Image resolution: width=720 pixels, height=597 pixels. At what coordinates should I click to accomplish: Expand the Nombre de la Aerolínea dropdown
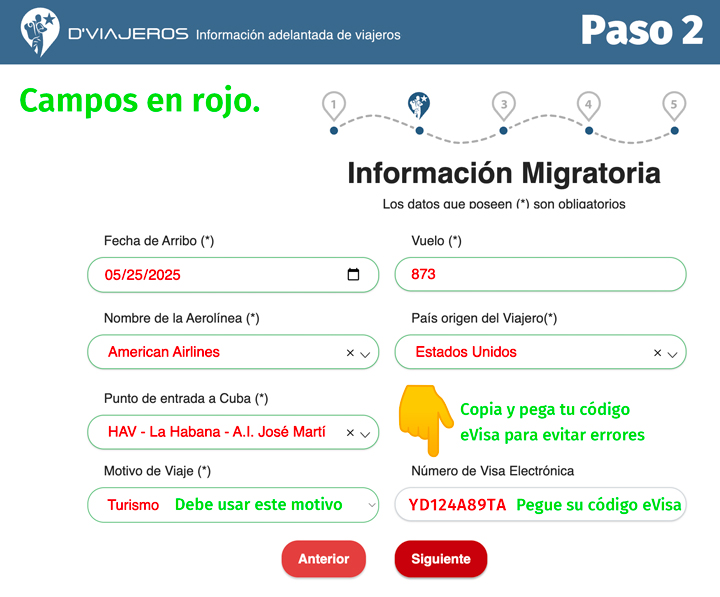[x=365, y=354]
